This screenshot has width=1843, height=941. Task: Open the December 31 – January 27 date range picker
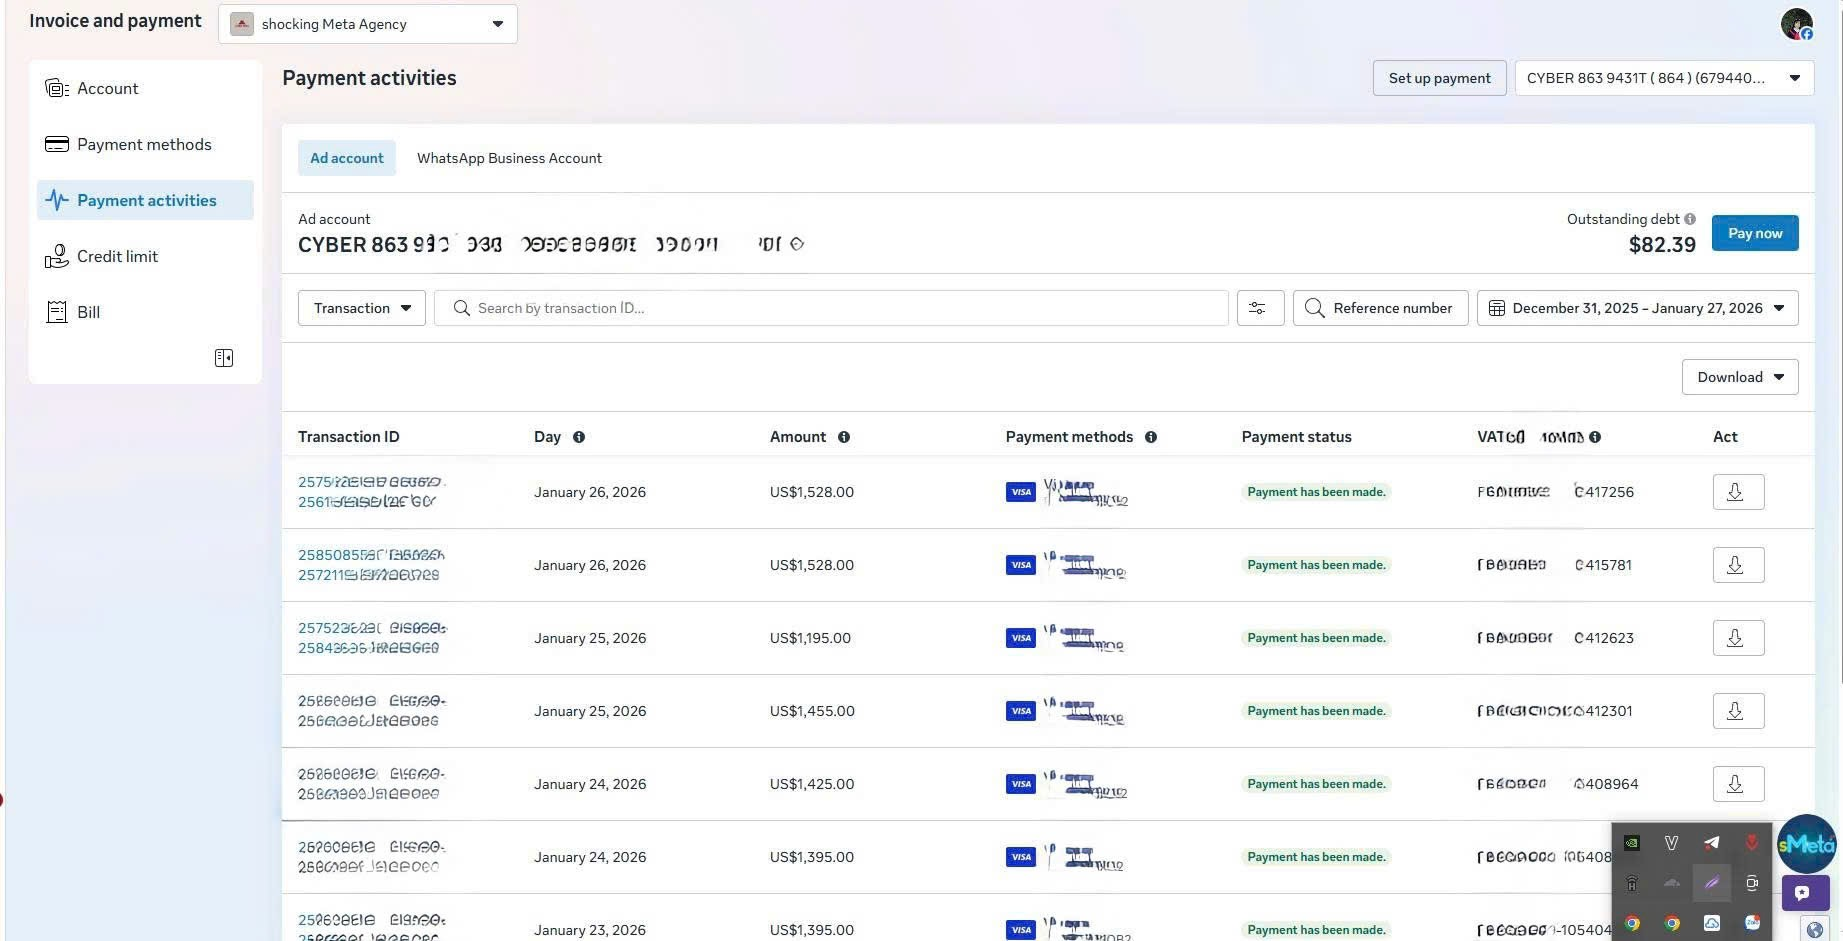1637,308
